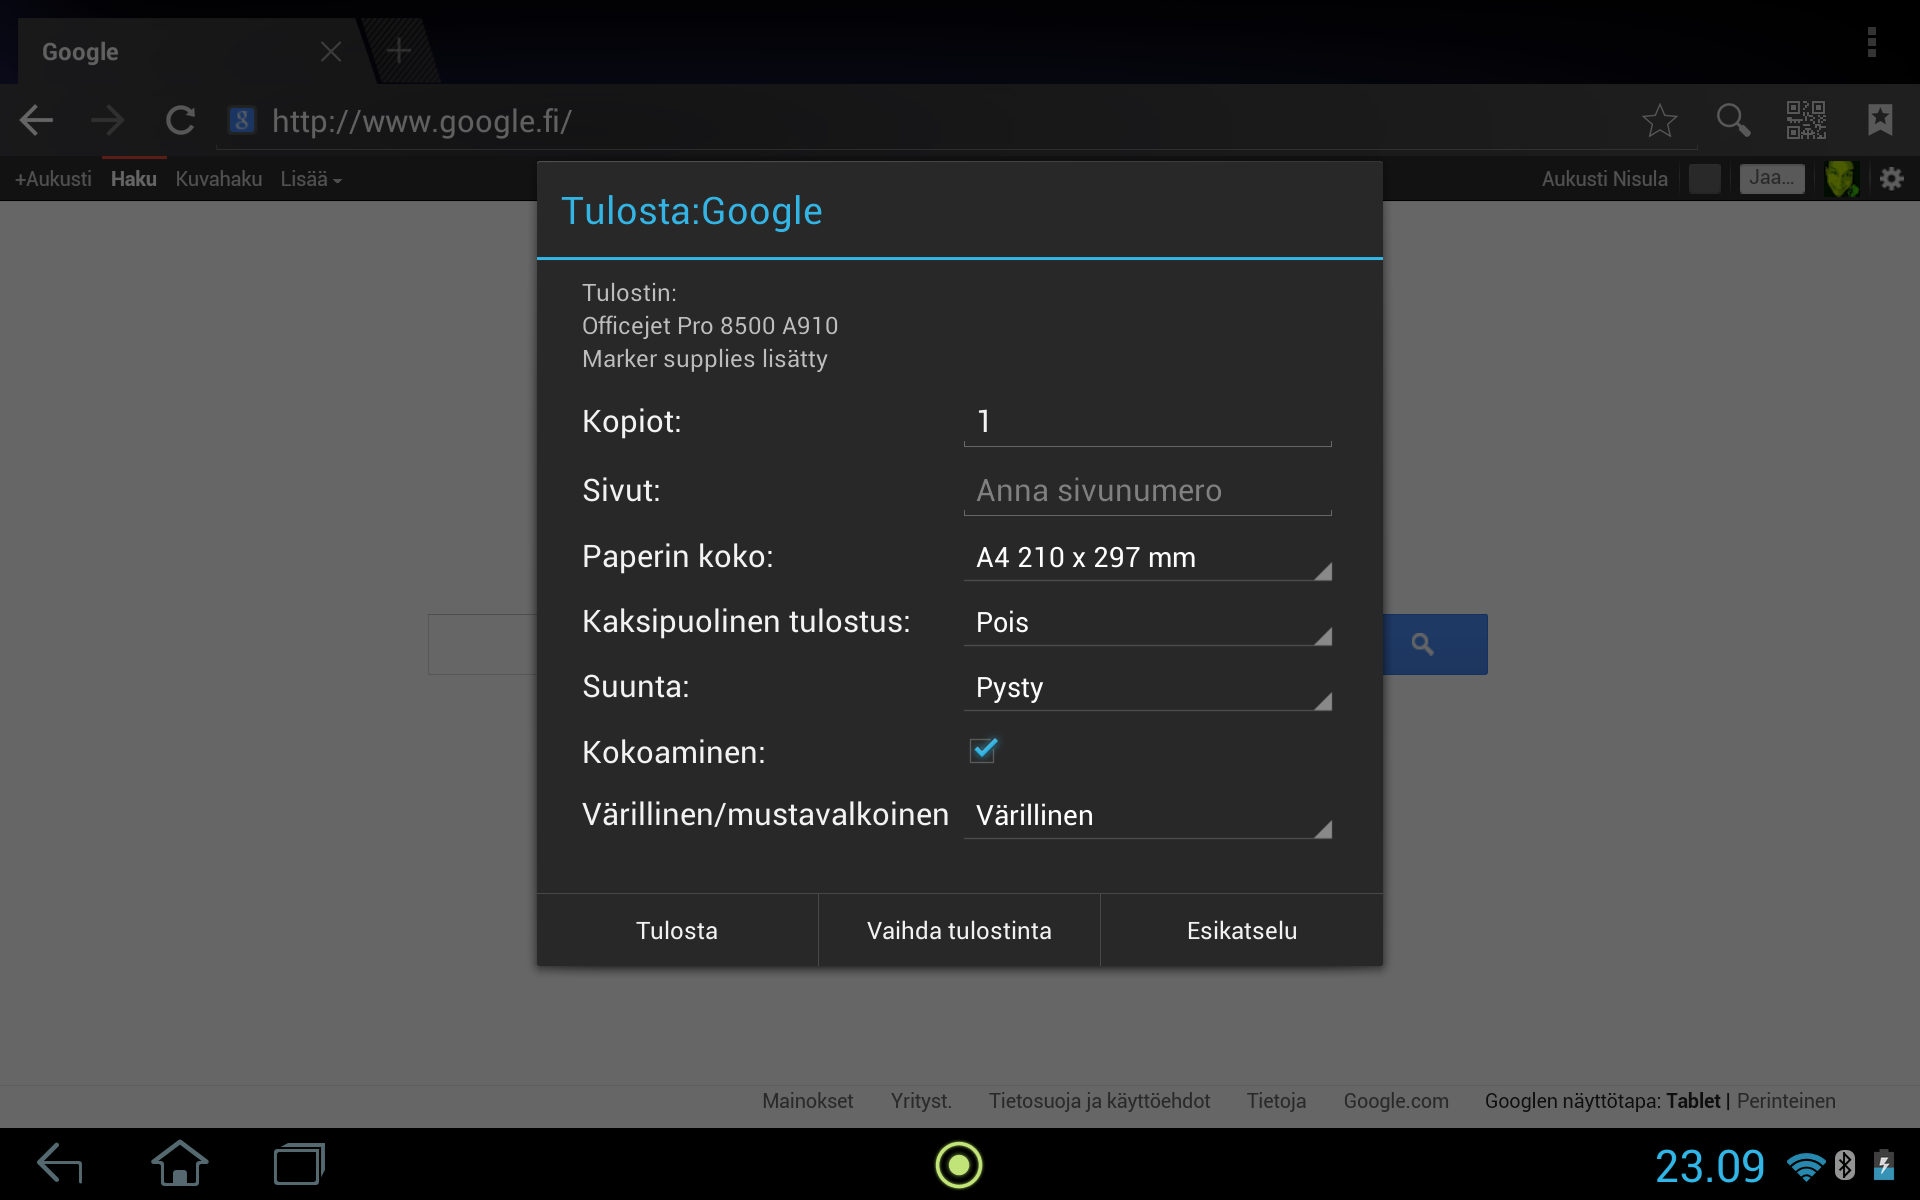Tap the battery charging icon
Image resolution: width=1920 pixels, height=1200 pixels.
click(1884, 1165)
